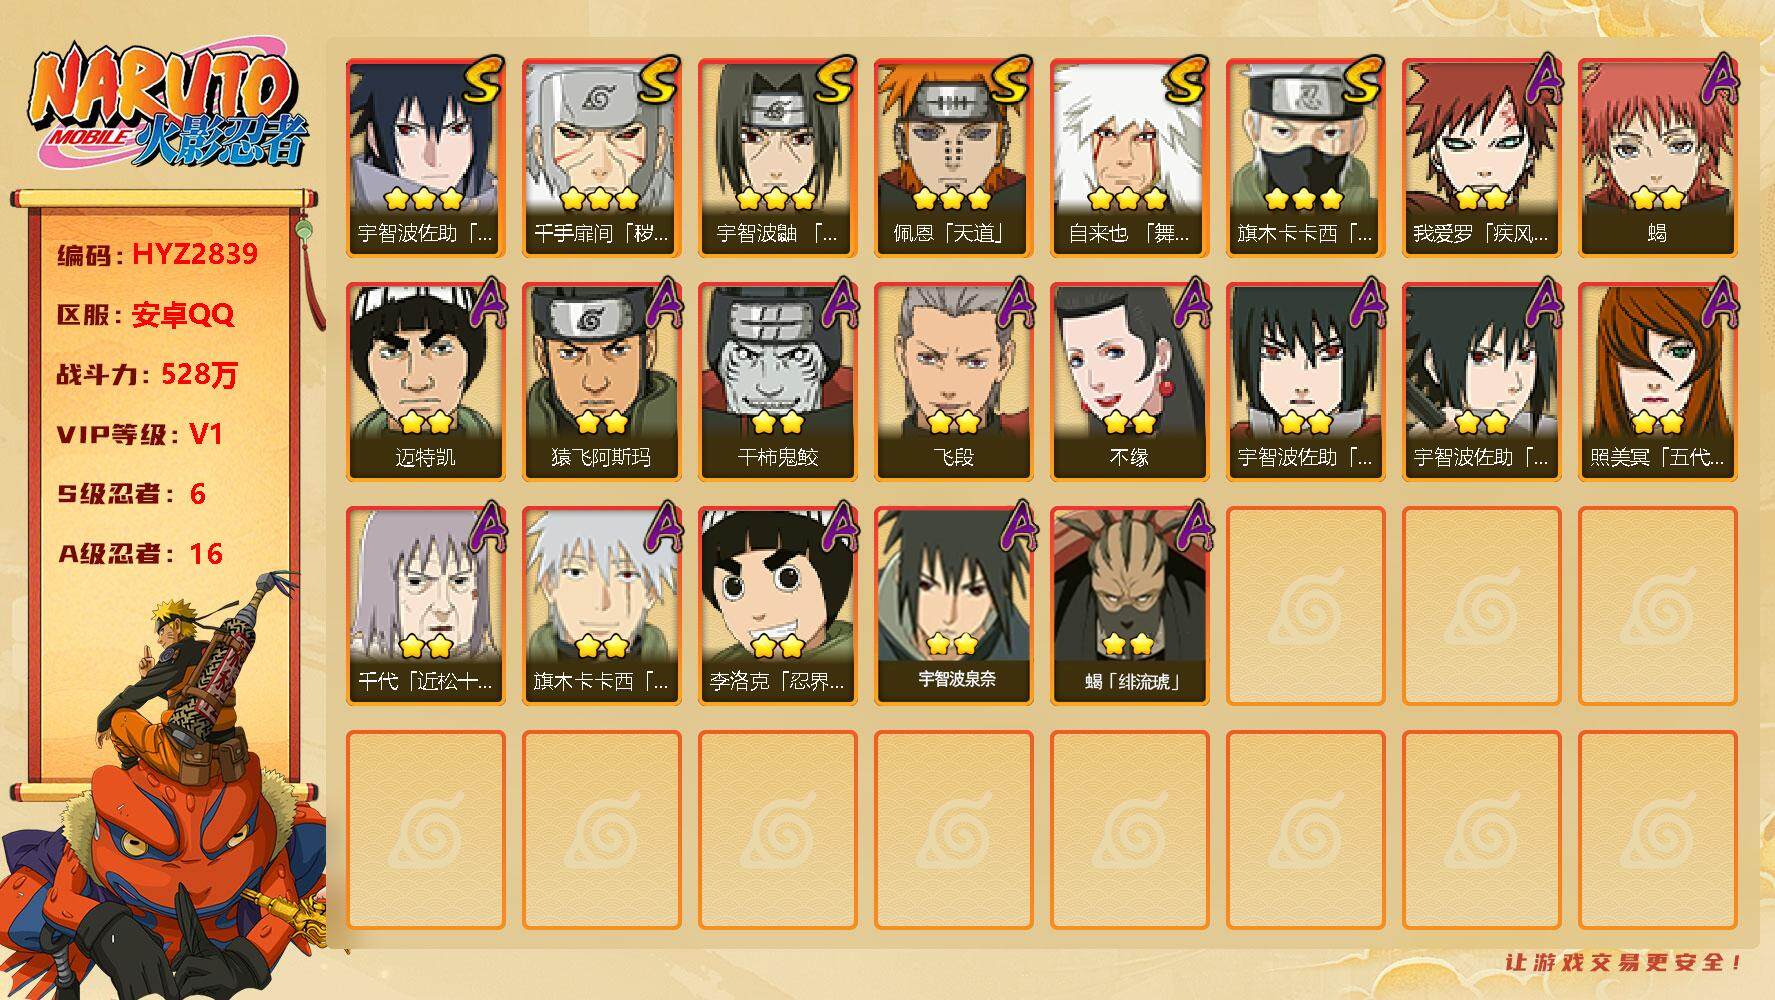
Task: Click the Naruto Mobile 火影忍者 logo
Action: pos(167,107)
